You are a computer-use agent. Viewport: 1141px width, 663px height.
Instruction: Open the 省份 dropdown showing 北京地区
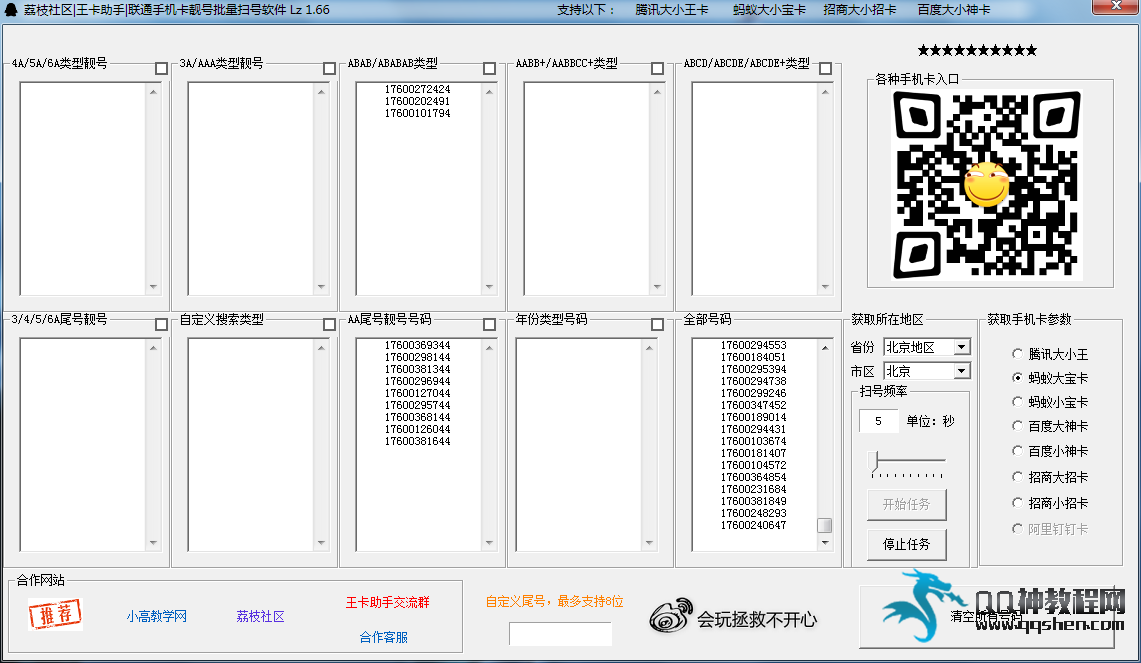[926, 347]
